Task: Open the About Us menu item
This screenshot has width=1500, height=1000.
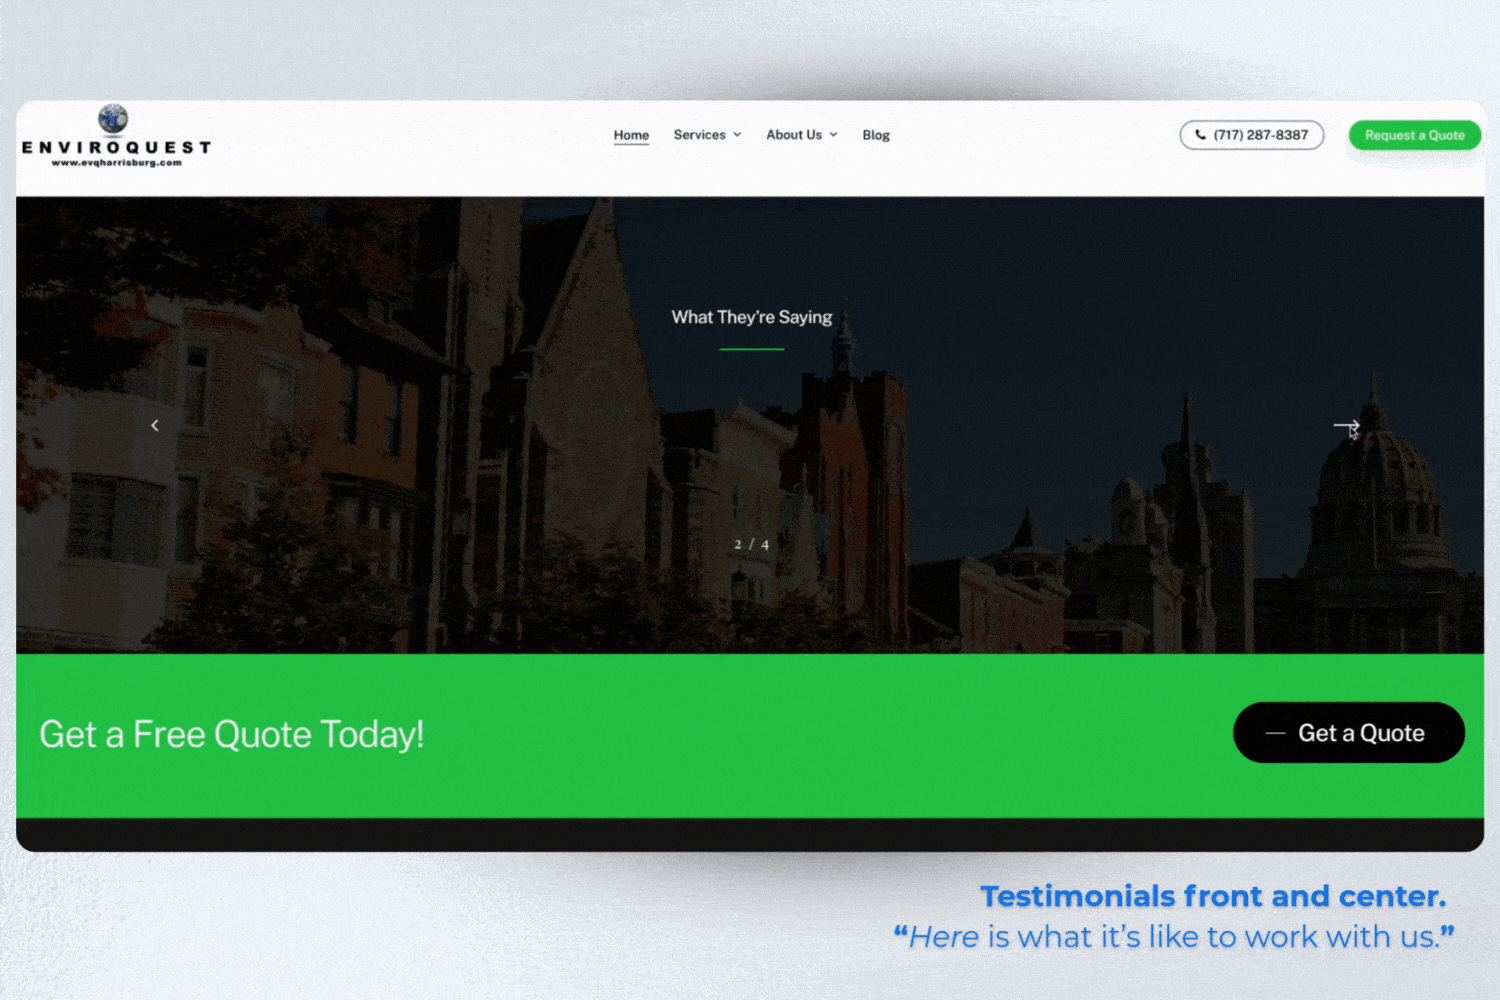Action: 794,135
